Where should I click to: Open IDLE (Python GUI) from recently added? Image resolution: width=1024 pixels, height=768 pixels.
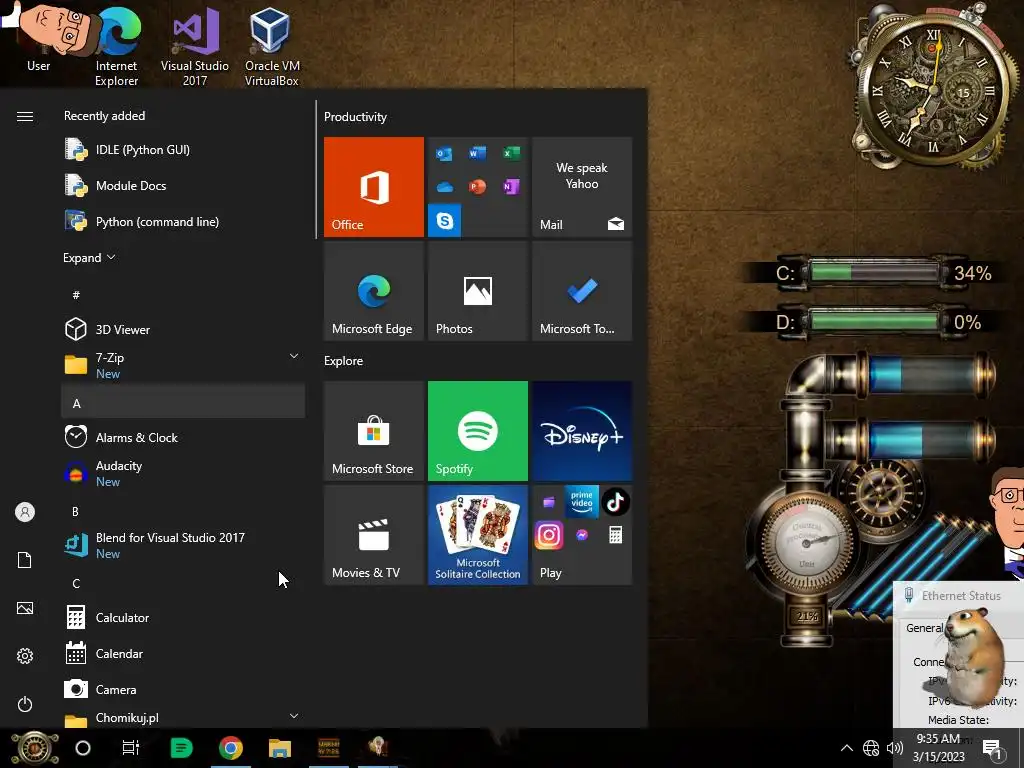[183, 150]
